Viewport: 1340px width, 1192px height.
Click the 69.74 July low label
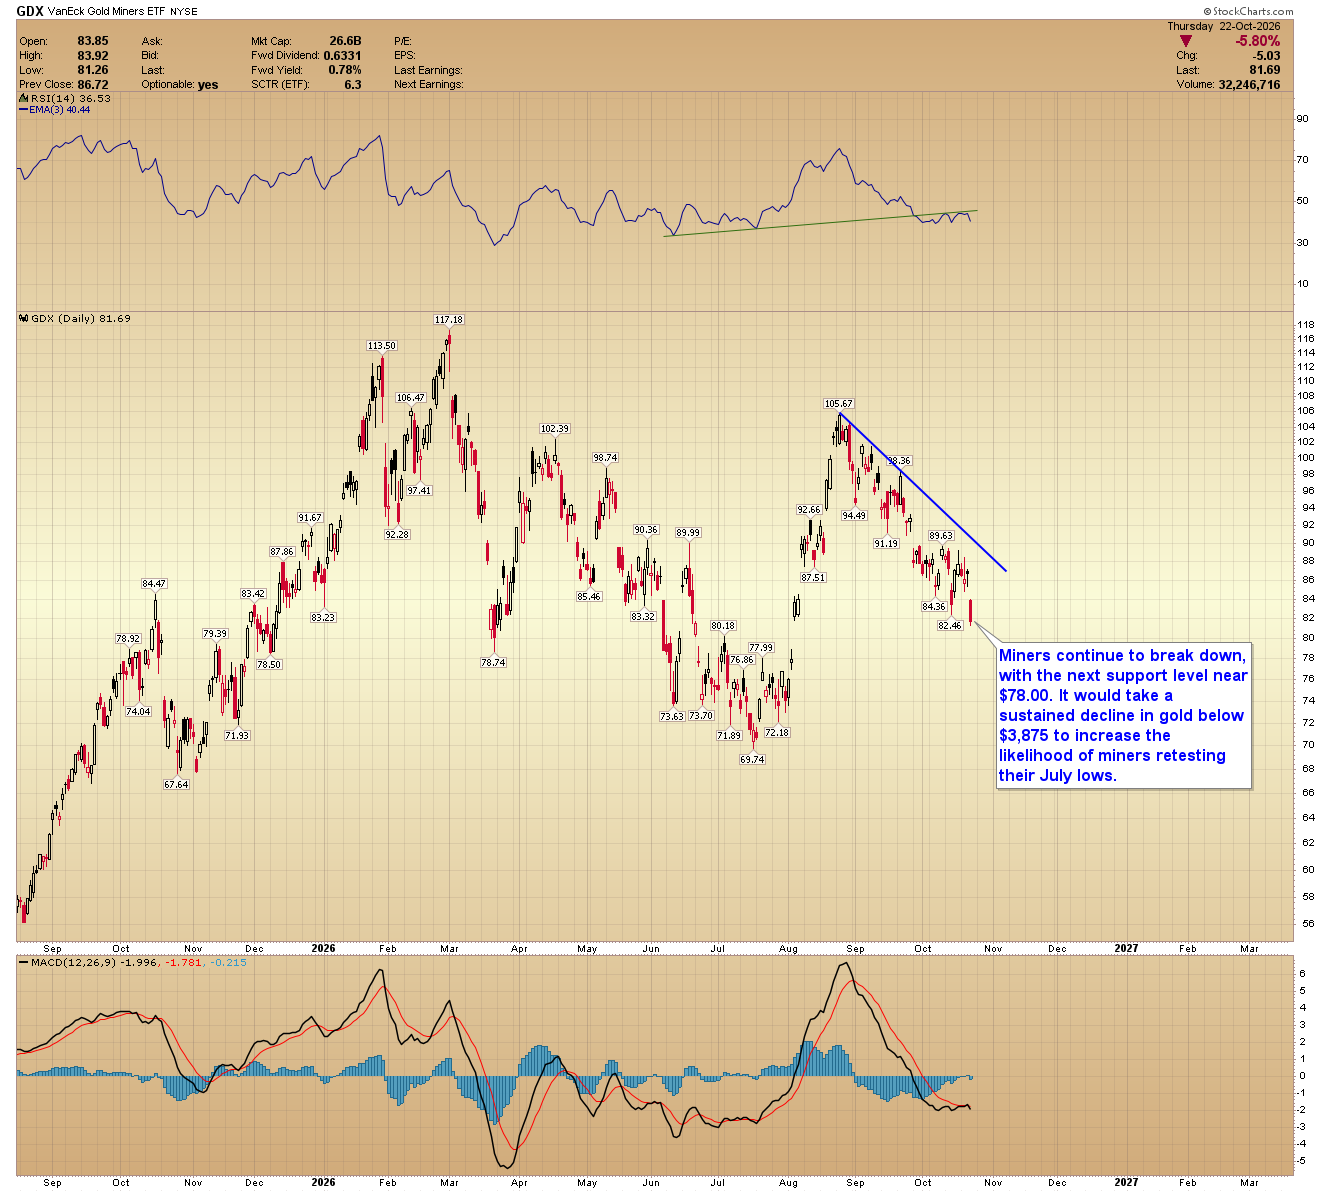[x=752, y=760]
